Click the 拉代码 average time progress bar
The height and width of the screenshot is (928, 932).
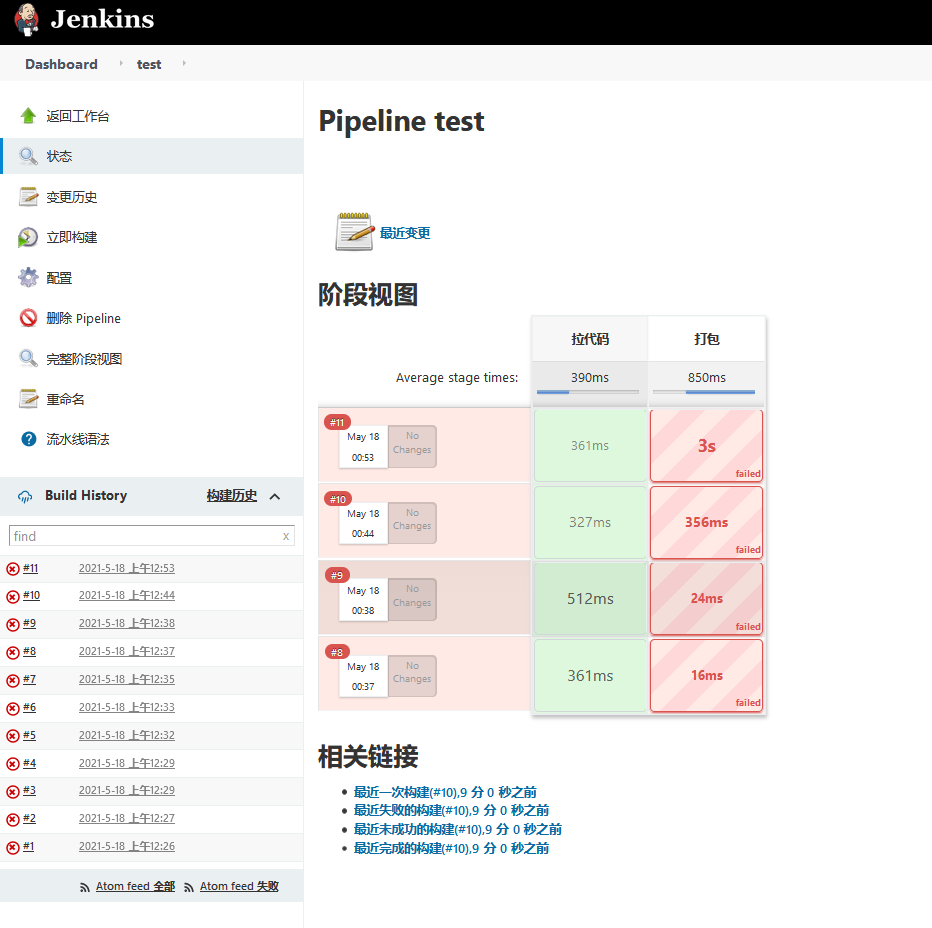[588, 392]
